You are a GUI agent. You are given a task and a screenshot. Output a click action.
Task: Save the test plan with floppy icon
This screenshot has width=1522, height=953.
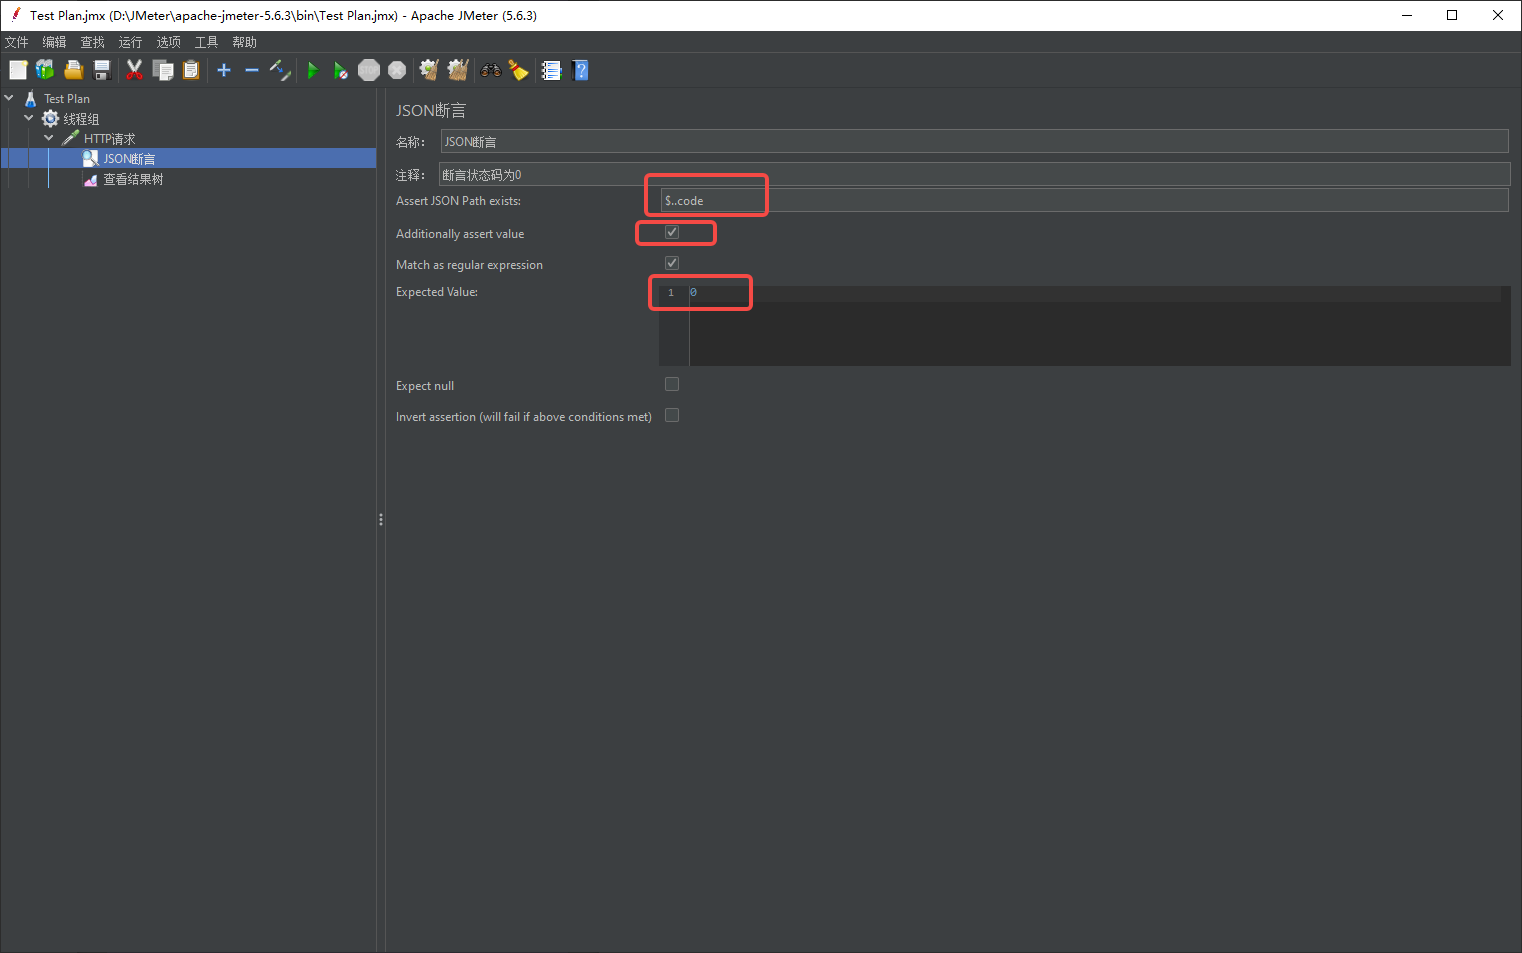point(101,70)
